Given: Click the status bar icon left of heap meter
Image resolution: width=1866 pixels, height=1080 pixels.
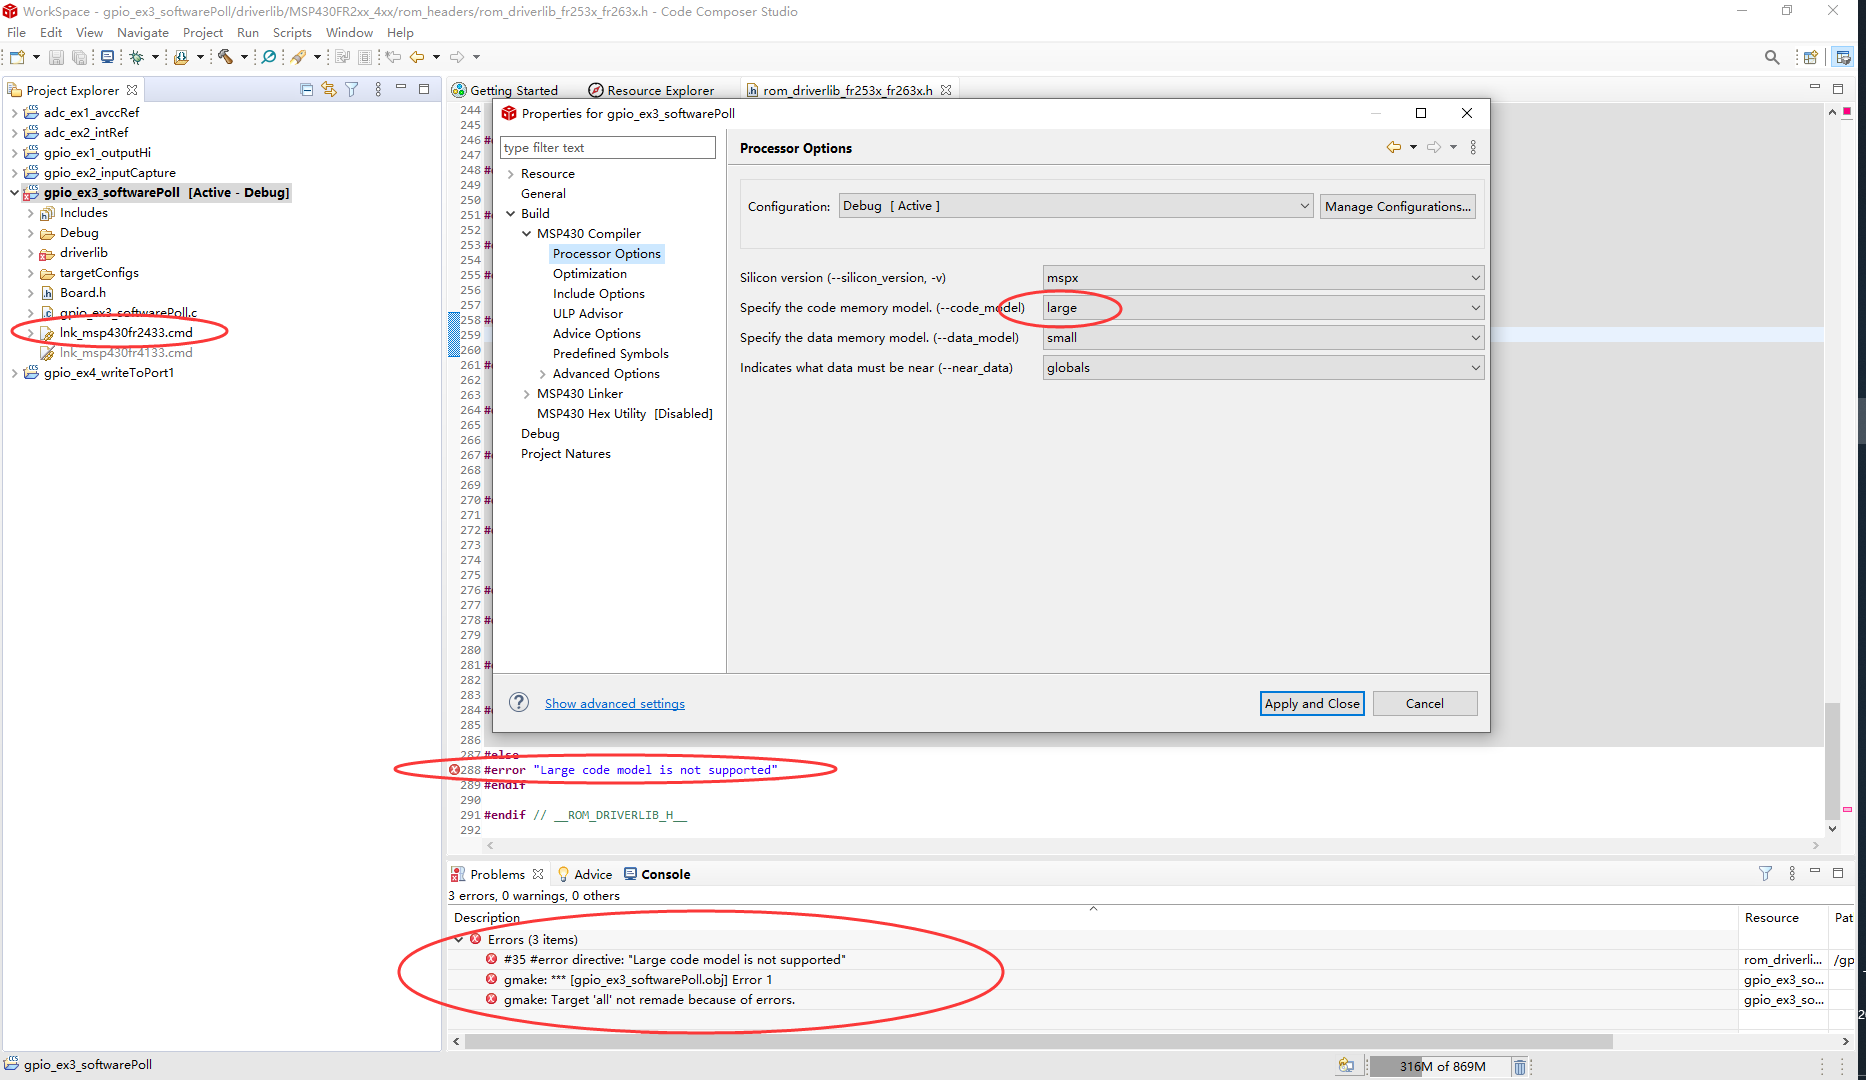Looking at the screenshot, I should pyautogui.click(x=1346, y=1066).
